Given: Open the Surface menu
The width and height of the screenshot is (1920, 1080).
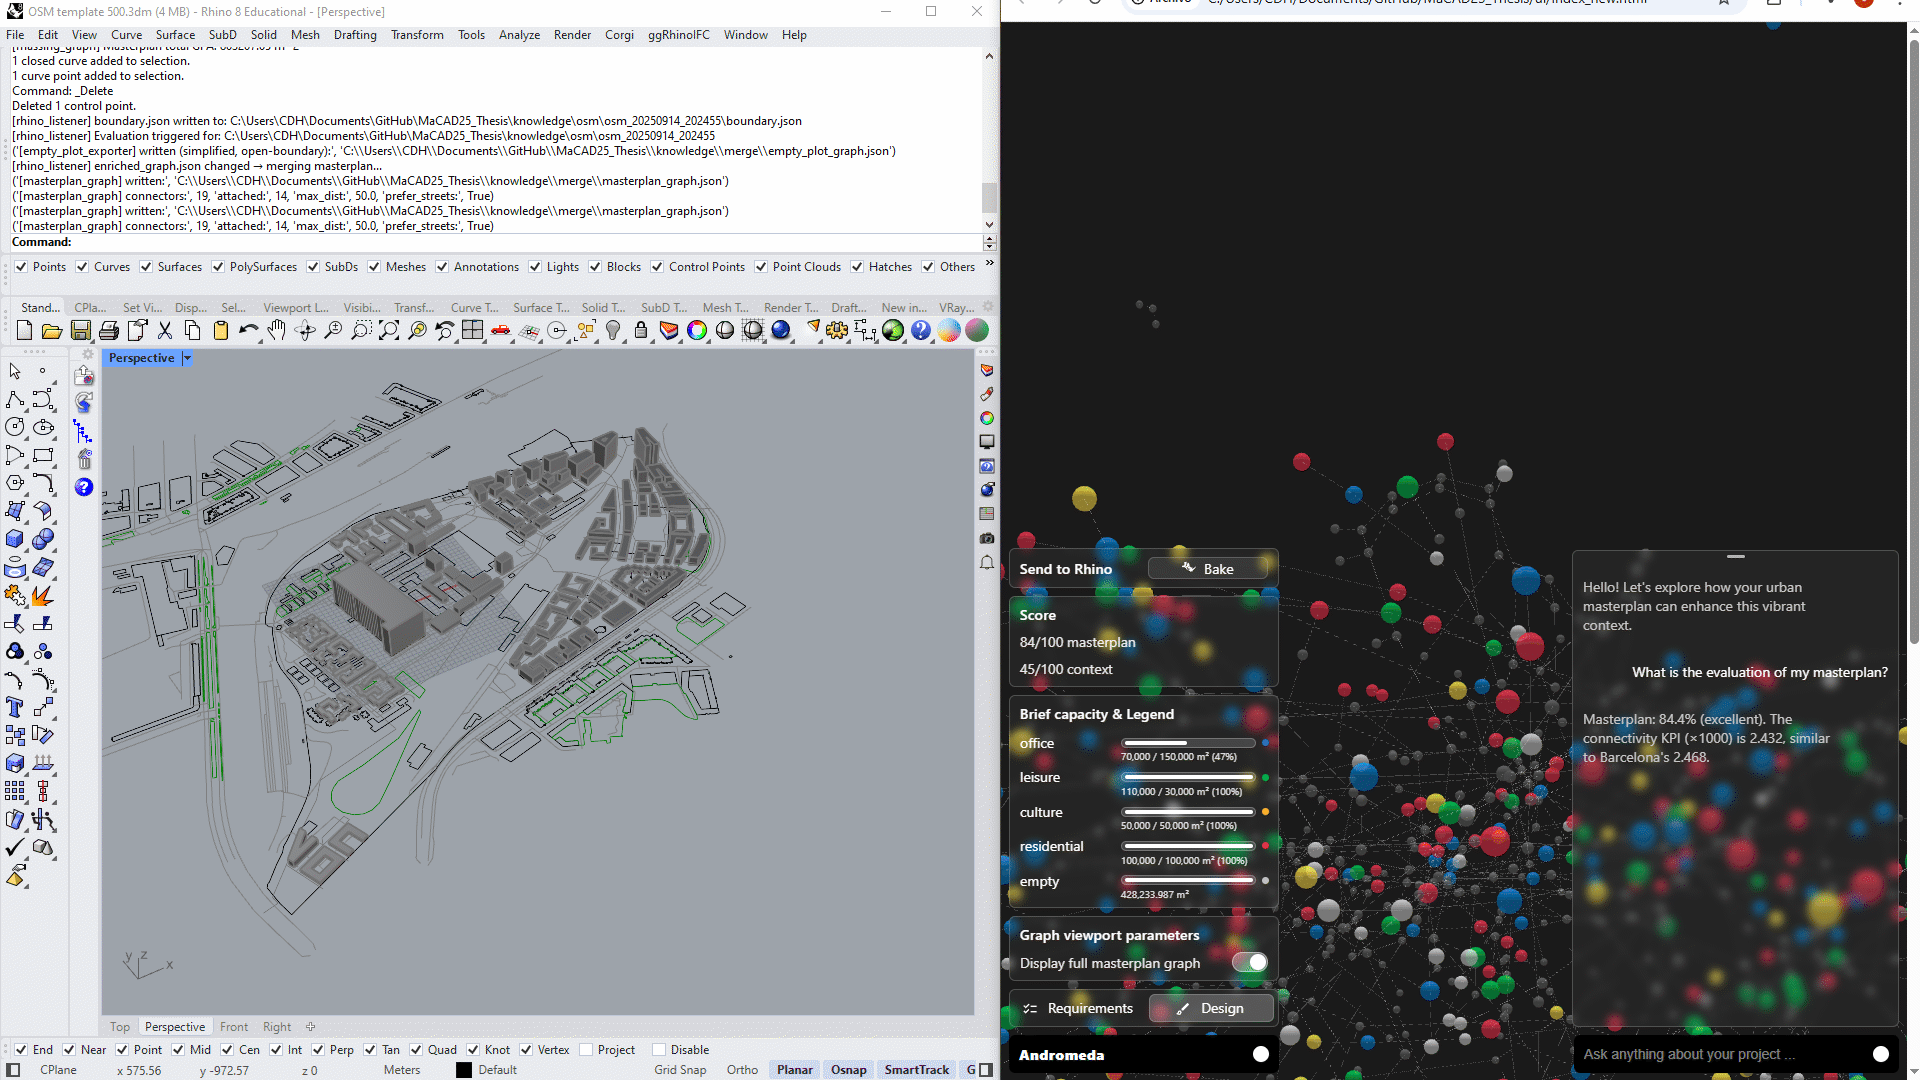Looking at the screenshot, I should 175,35.
